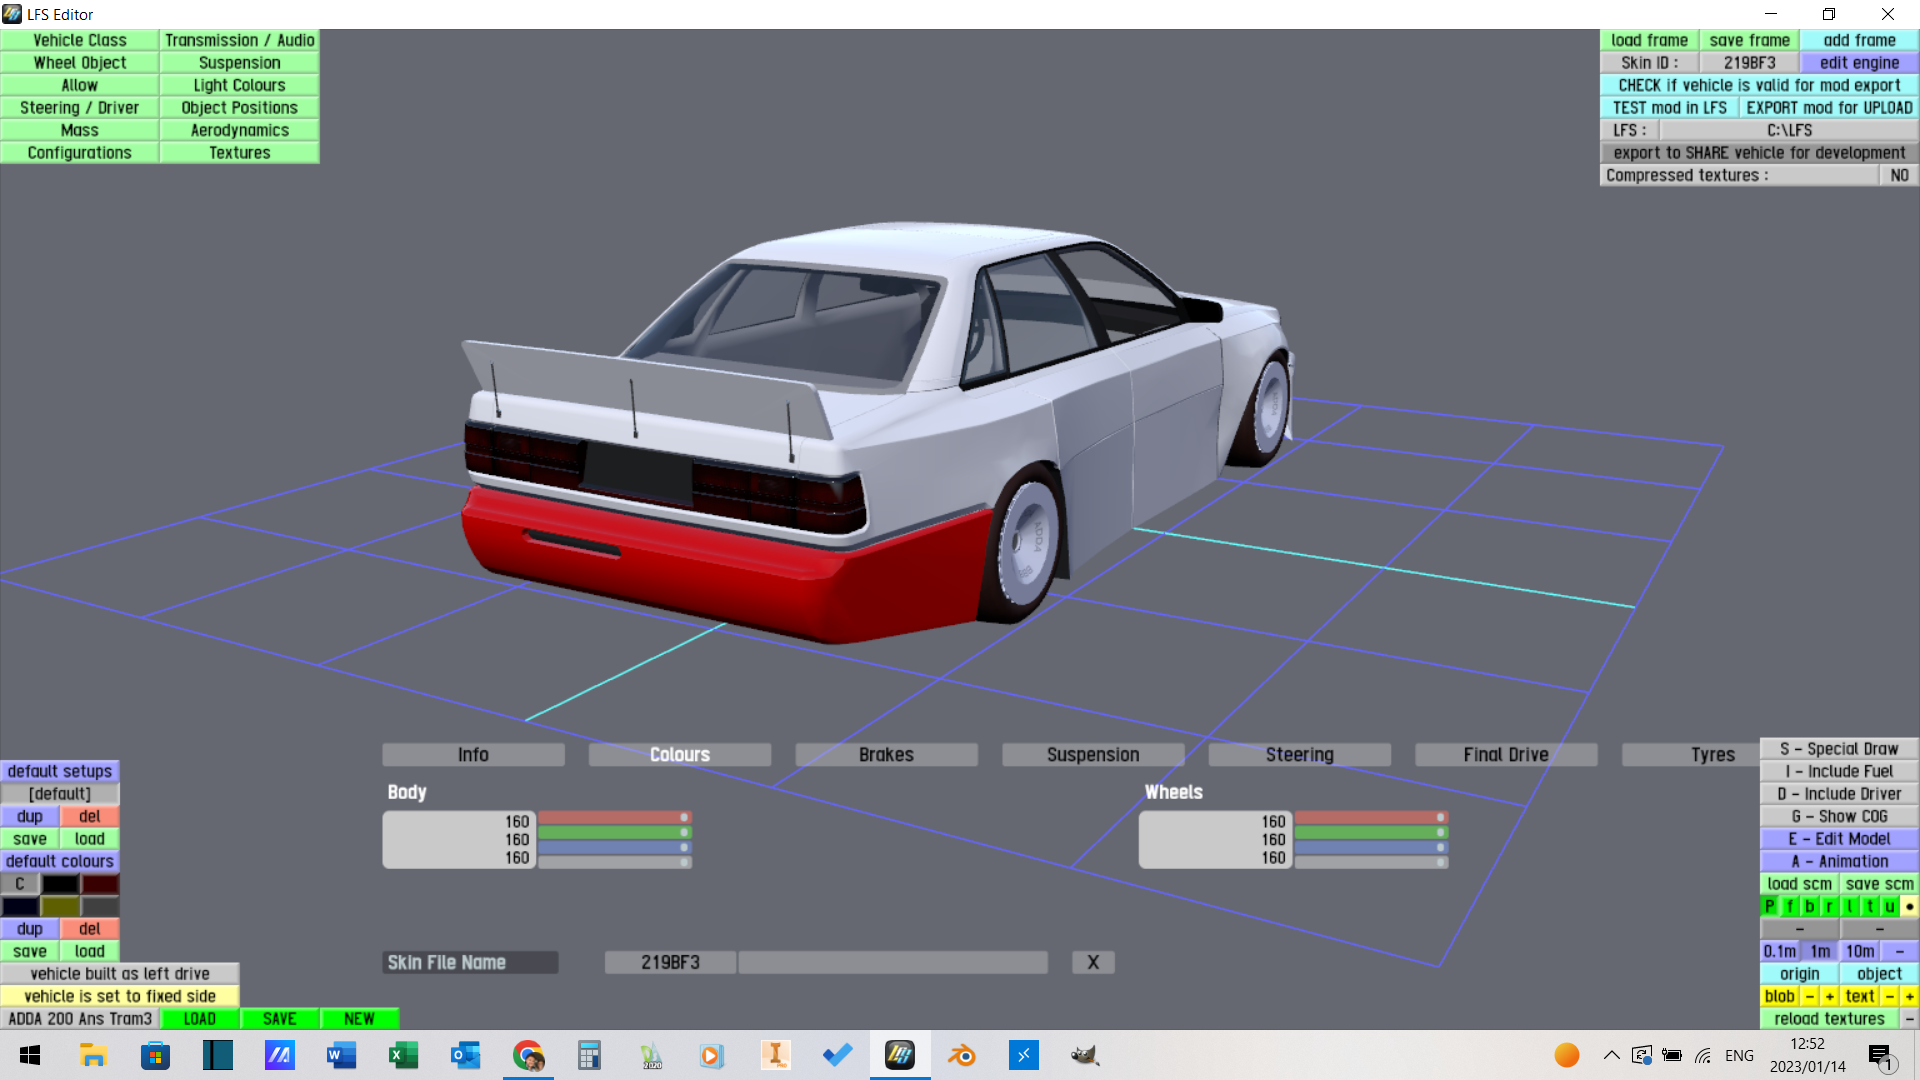
Task: Click the plus button next to blob
Action: (x=1829, y=996)
